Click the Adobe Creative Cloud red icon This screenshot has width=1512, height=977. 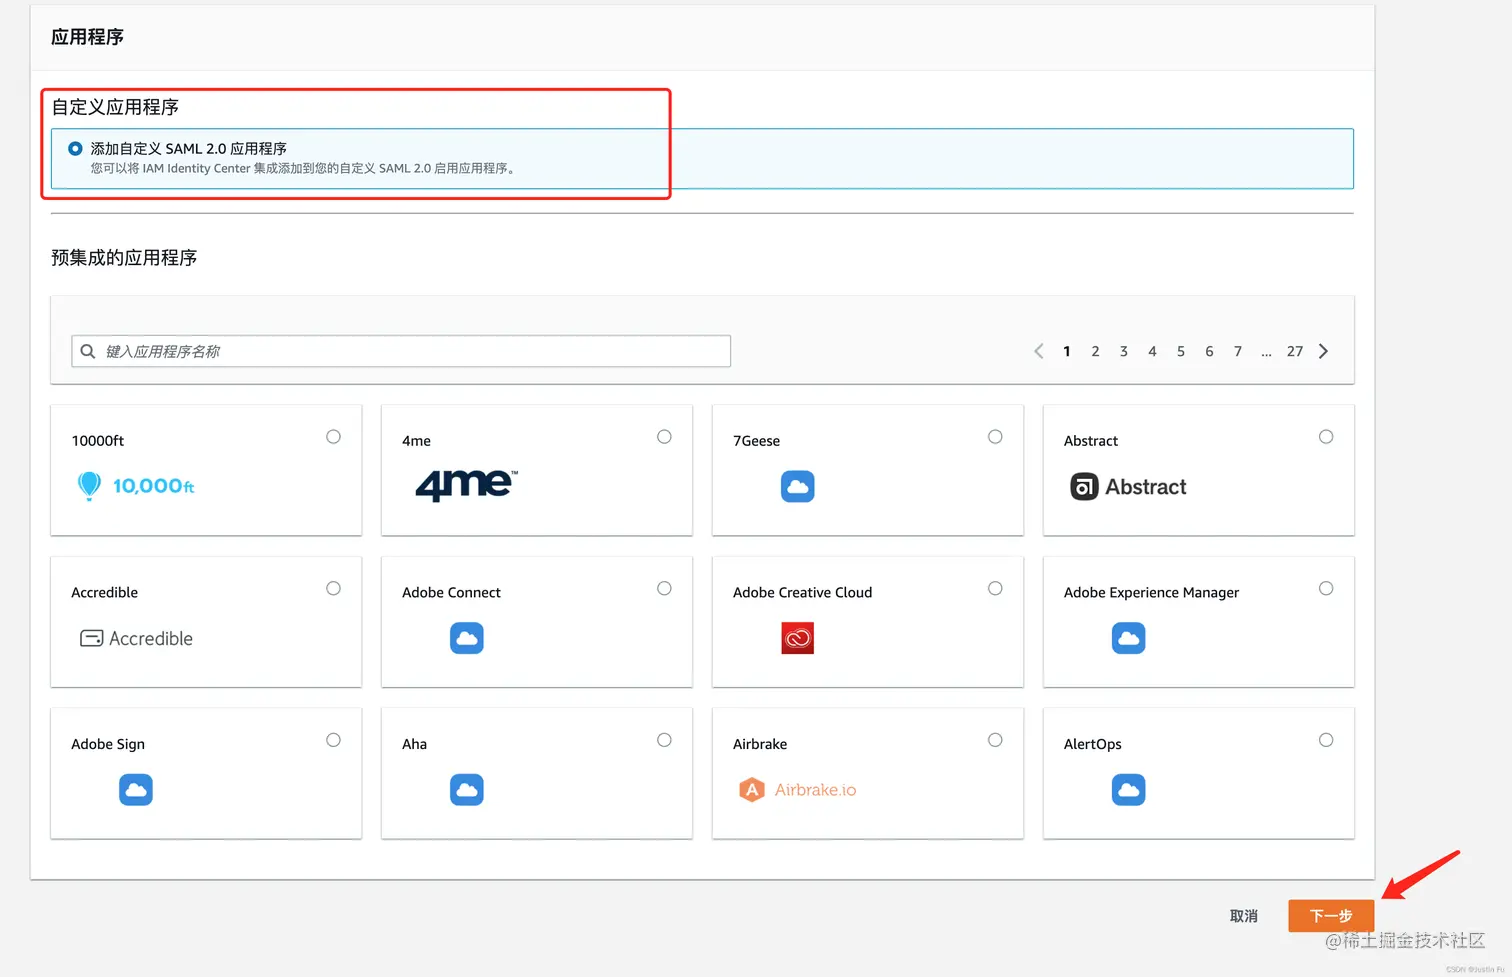pos(797,638)
